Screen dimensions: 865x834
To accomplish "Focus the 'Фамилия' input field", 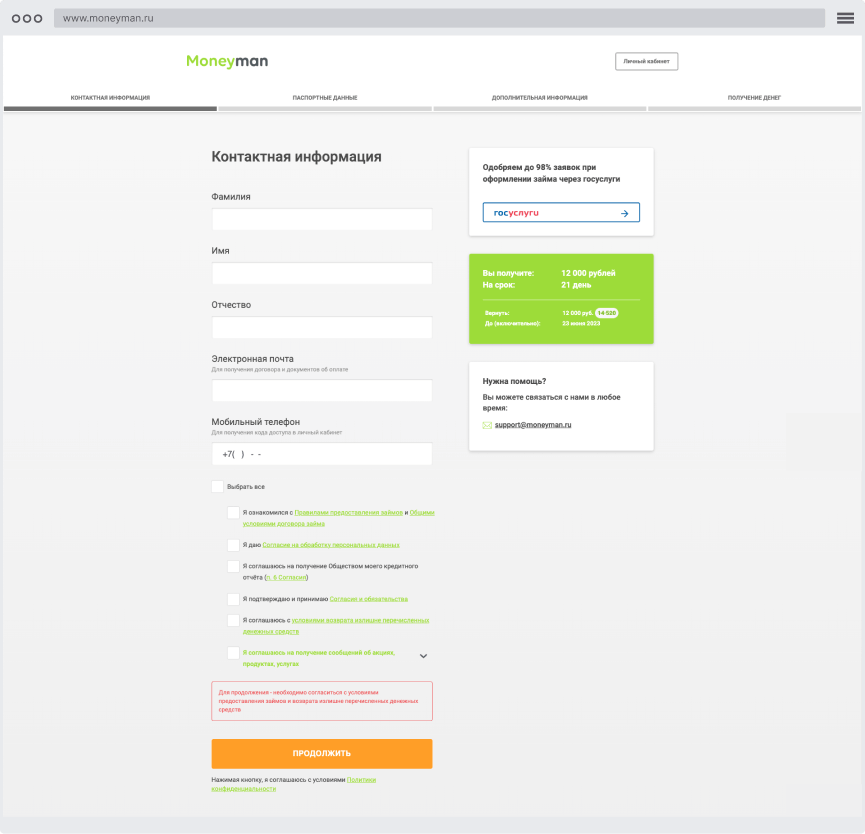I will 322,220.
